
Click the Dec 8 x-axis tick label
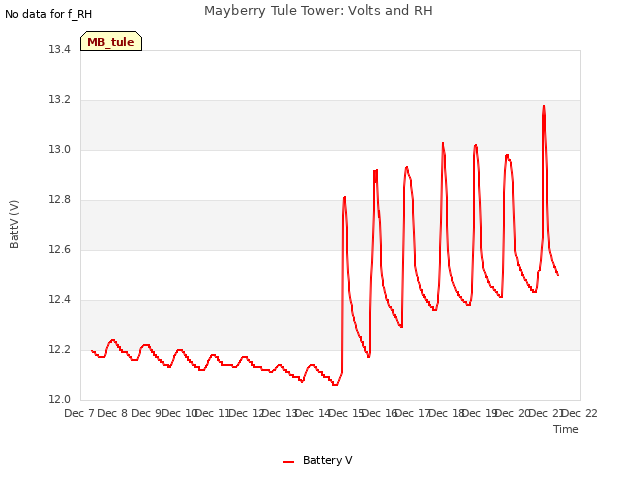coord(113,413)
